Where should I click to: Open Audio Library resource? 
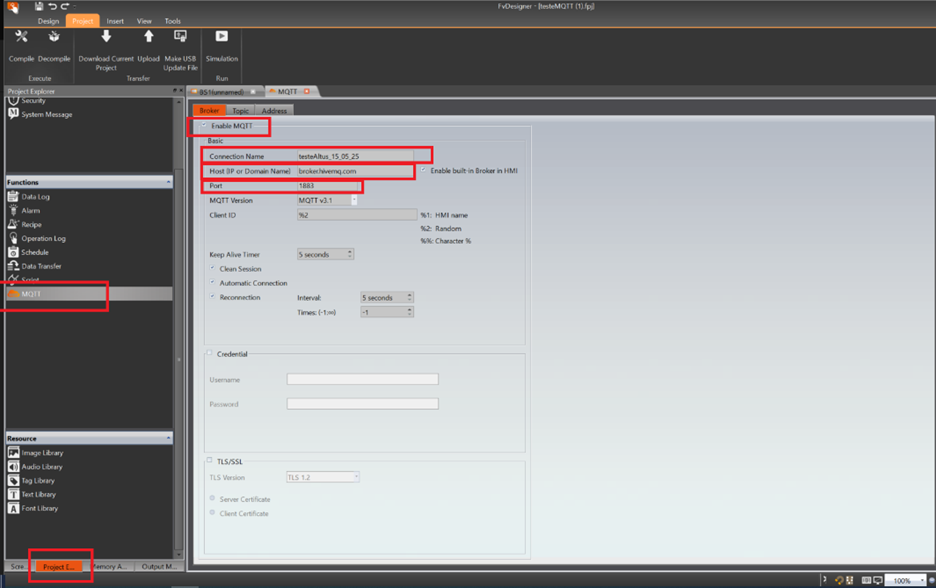pos(35,467)
